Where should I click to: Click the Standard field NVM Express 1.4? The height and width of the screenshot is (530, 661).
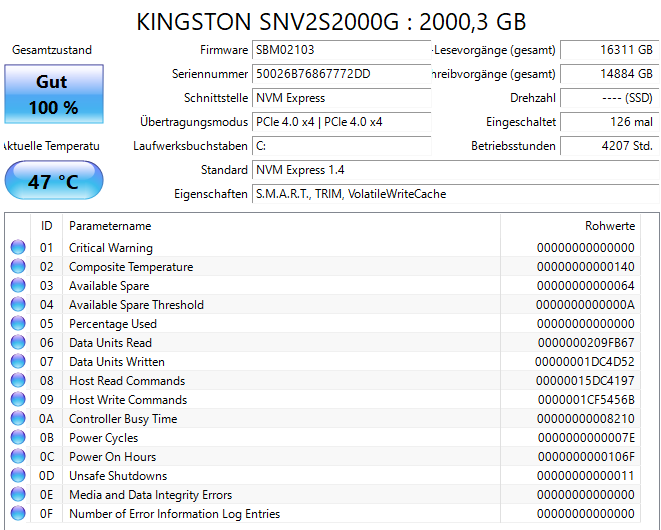point(455,170)
